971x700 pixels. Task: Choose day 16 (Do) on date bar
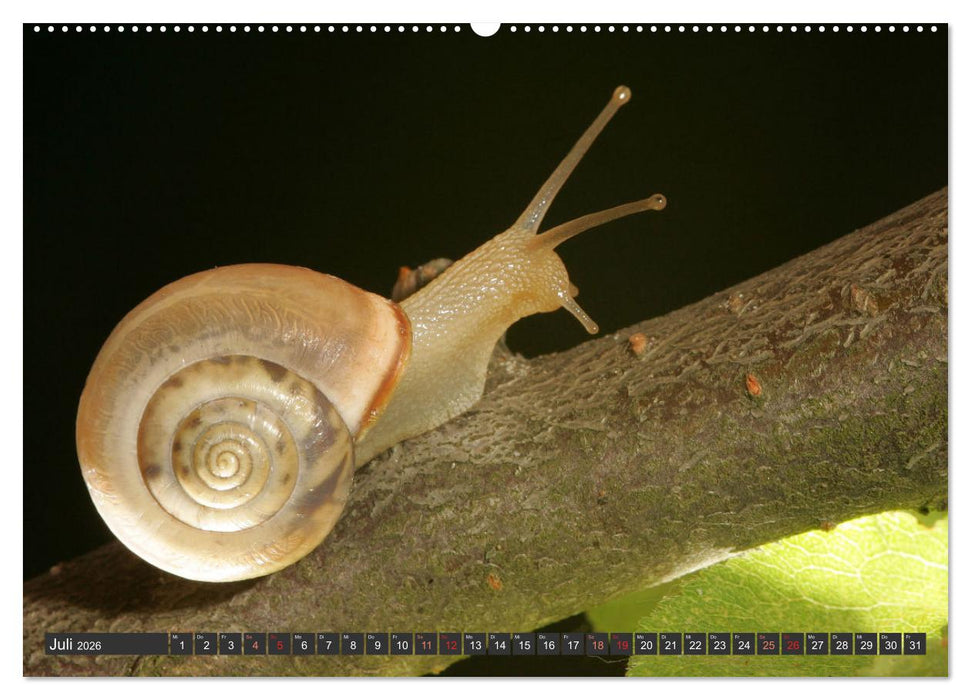548,644
